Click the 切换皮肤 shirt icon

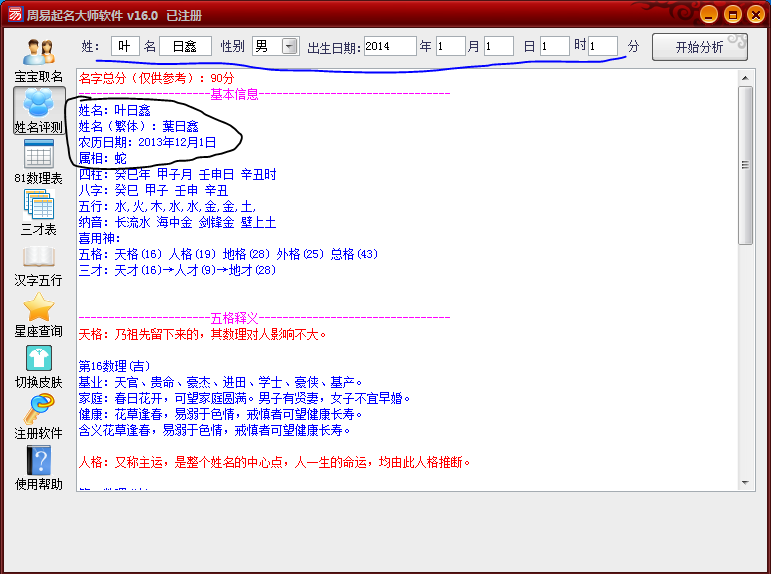click(39, 359)
